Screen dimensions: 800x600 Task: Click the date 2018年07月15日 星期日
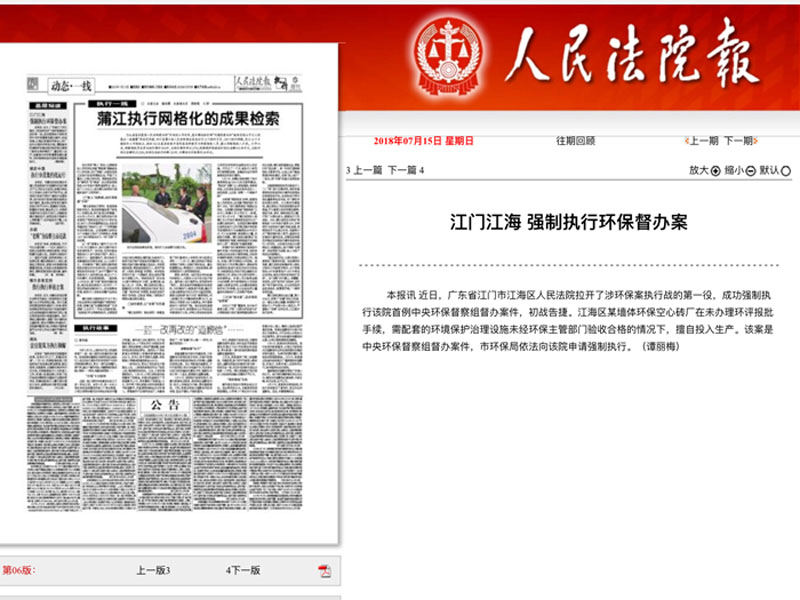[423, 141]
